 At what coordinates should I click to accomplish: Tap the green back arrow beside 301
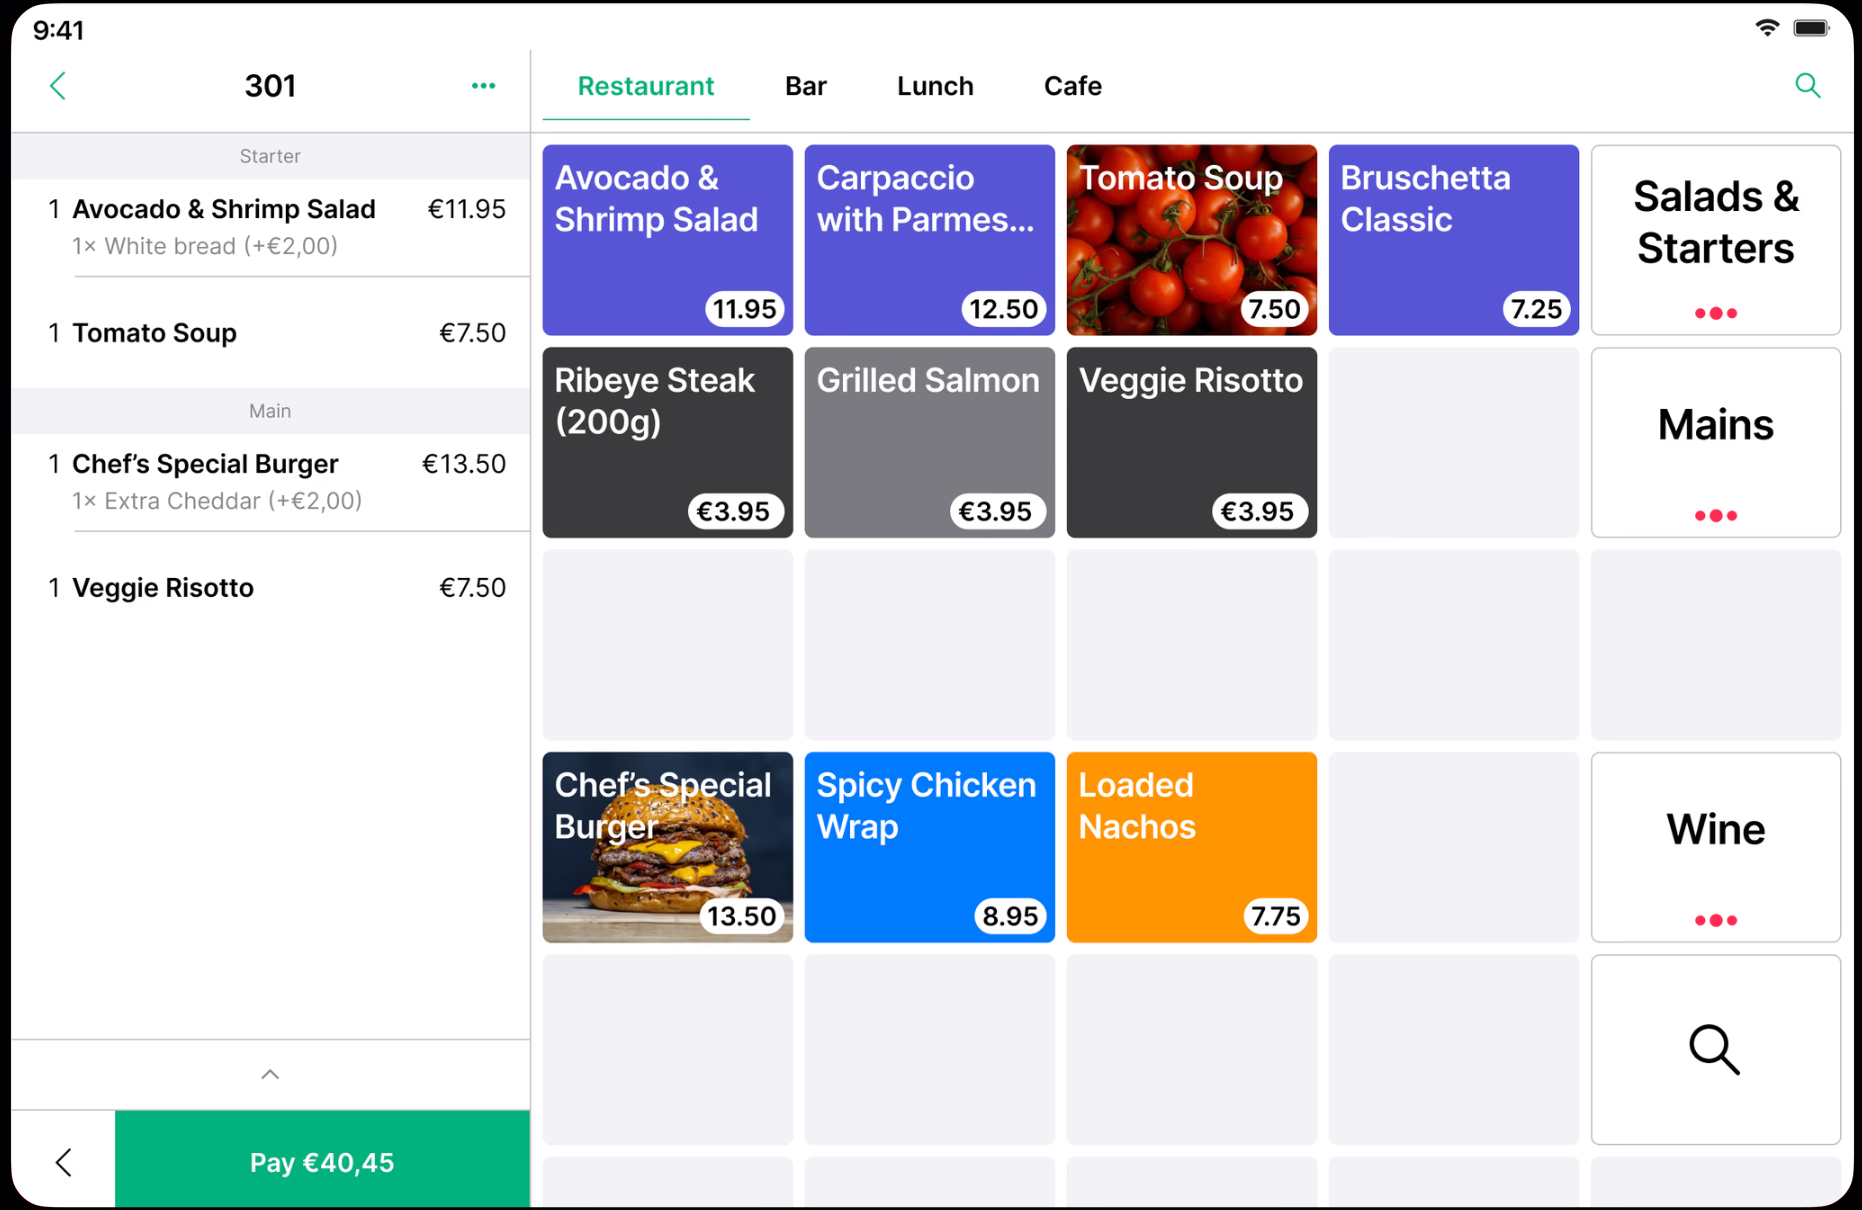[x=58, y=86]
